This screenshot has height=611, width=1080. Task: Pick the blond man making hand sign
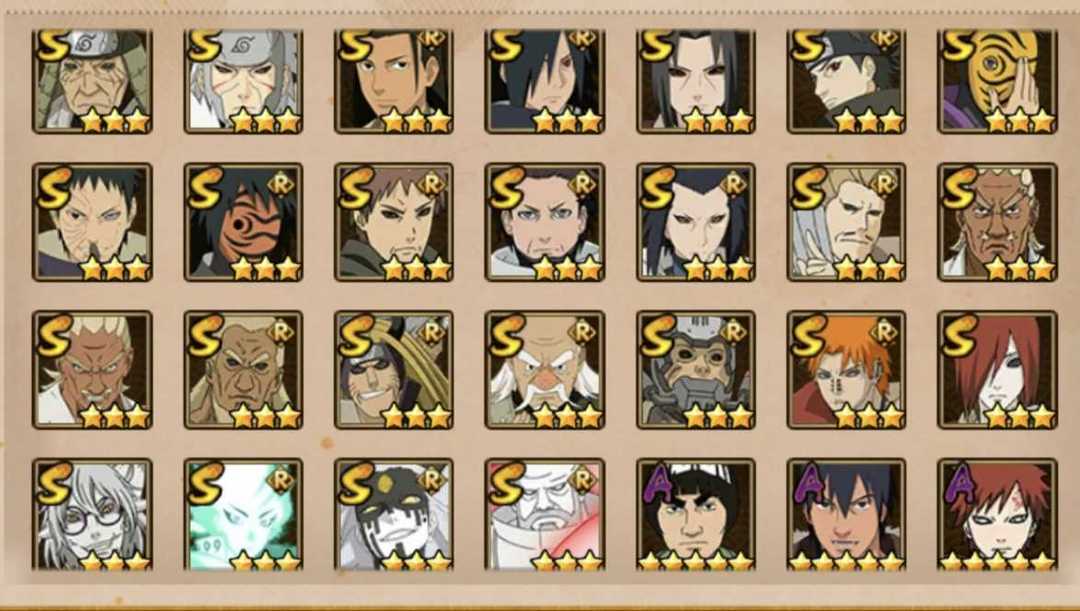point(847,222)
